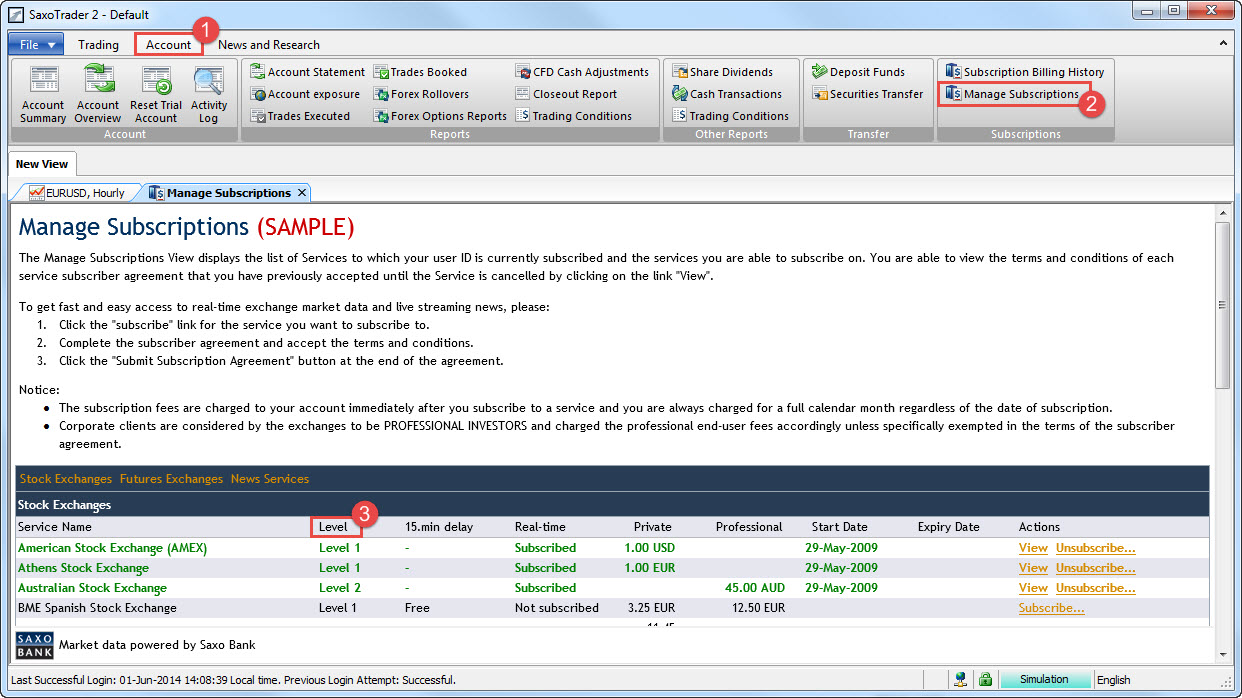Unsubscribe from Australian Stock Exchange

(x=1096, y=588)
